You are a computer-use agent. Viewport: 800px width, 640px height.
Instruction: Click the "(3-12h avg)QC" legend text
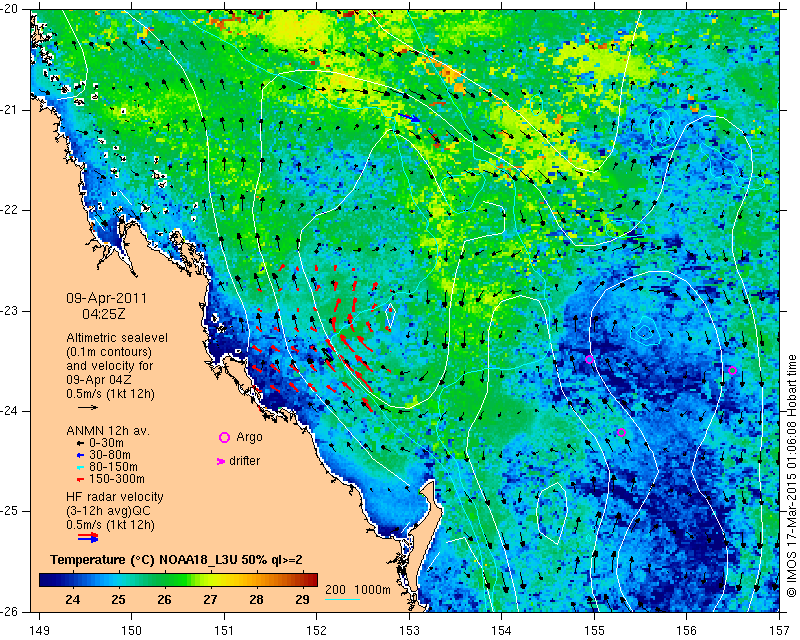coord(108,511)
